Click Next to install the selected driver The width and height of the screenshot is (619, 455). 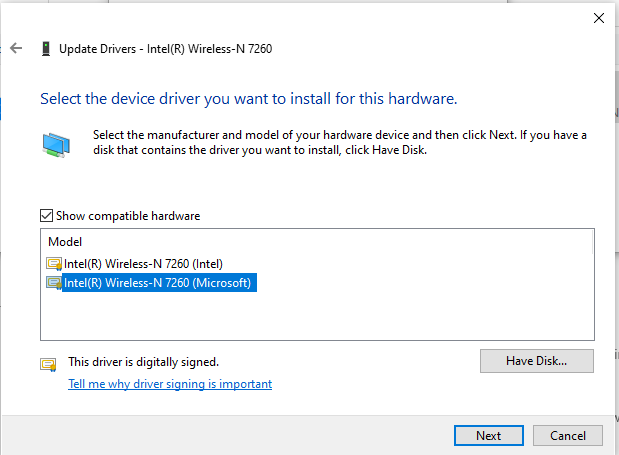click(488, 436)
